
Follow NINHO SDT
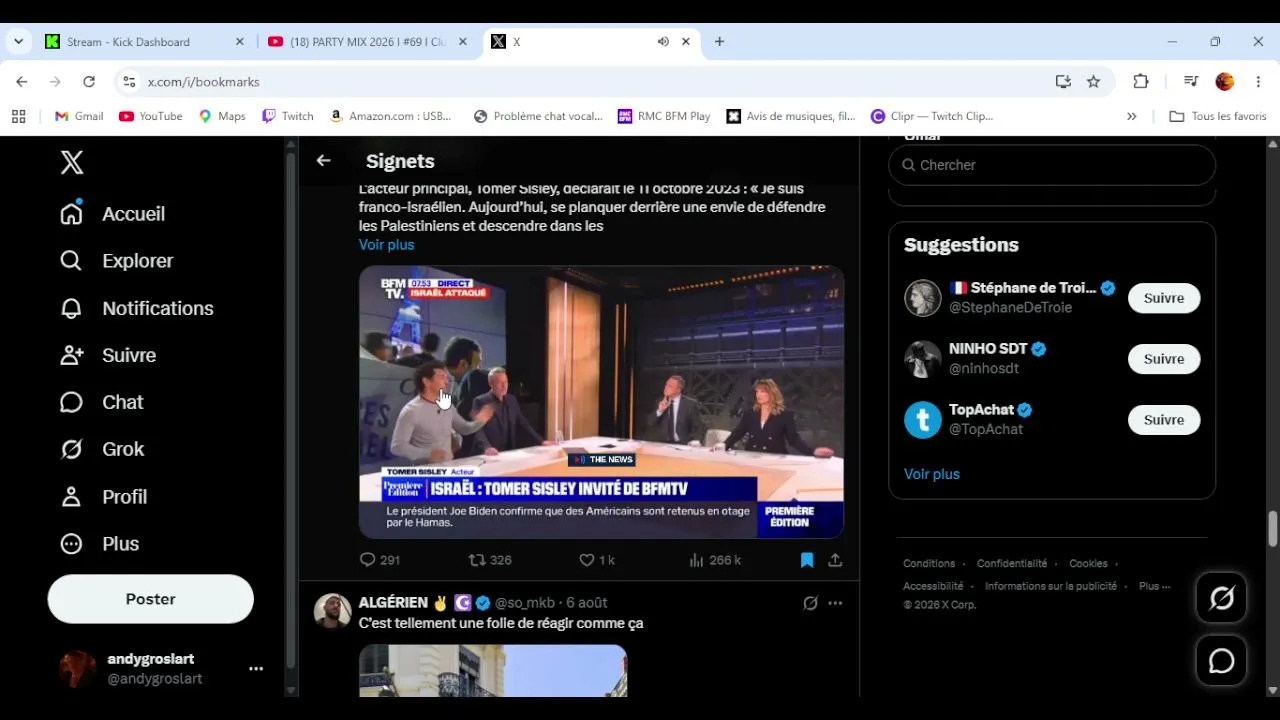point(1164,359)
